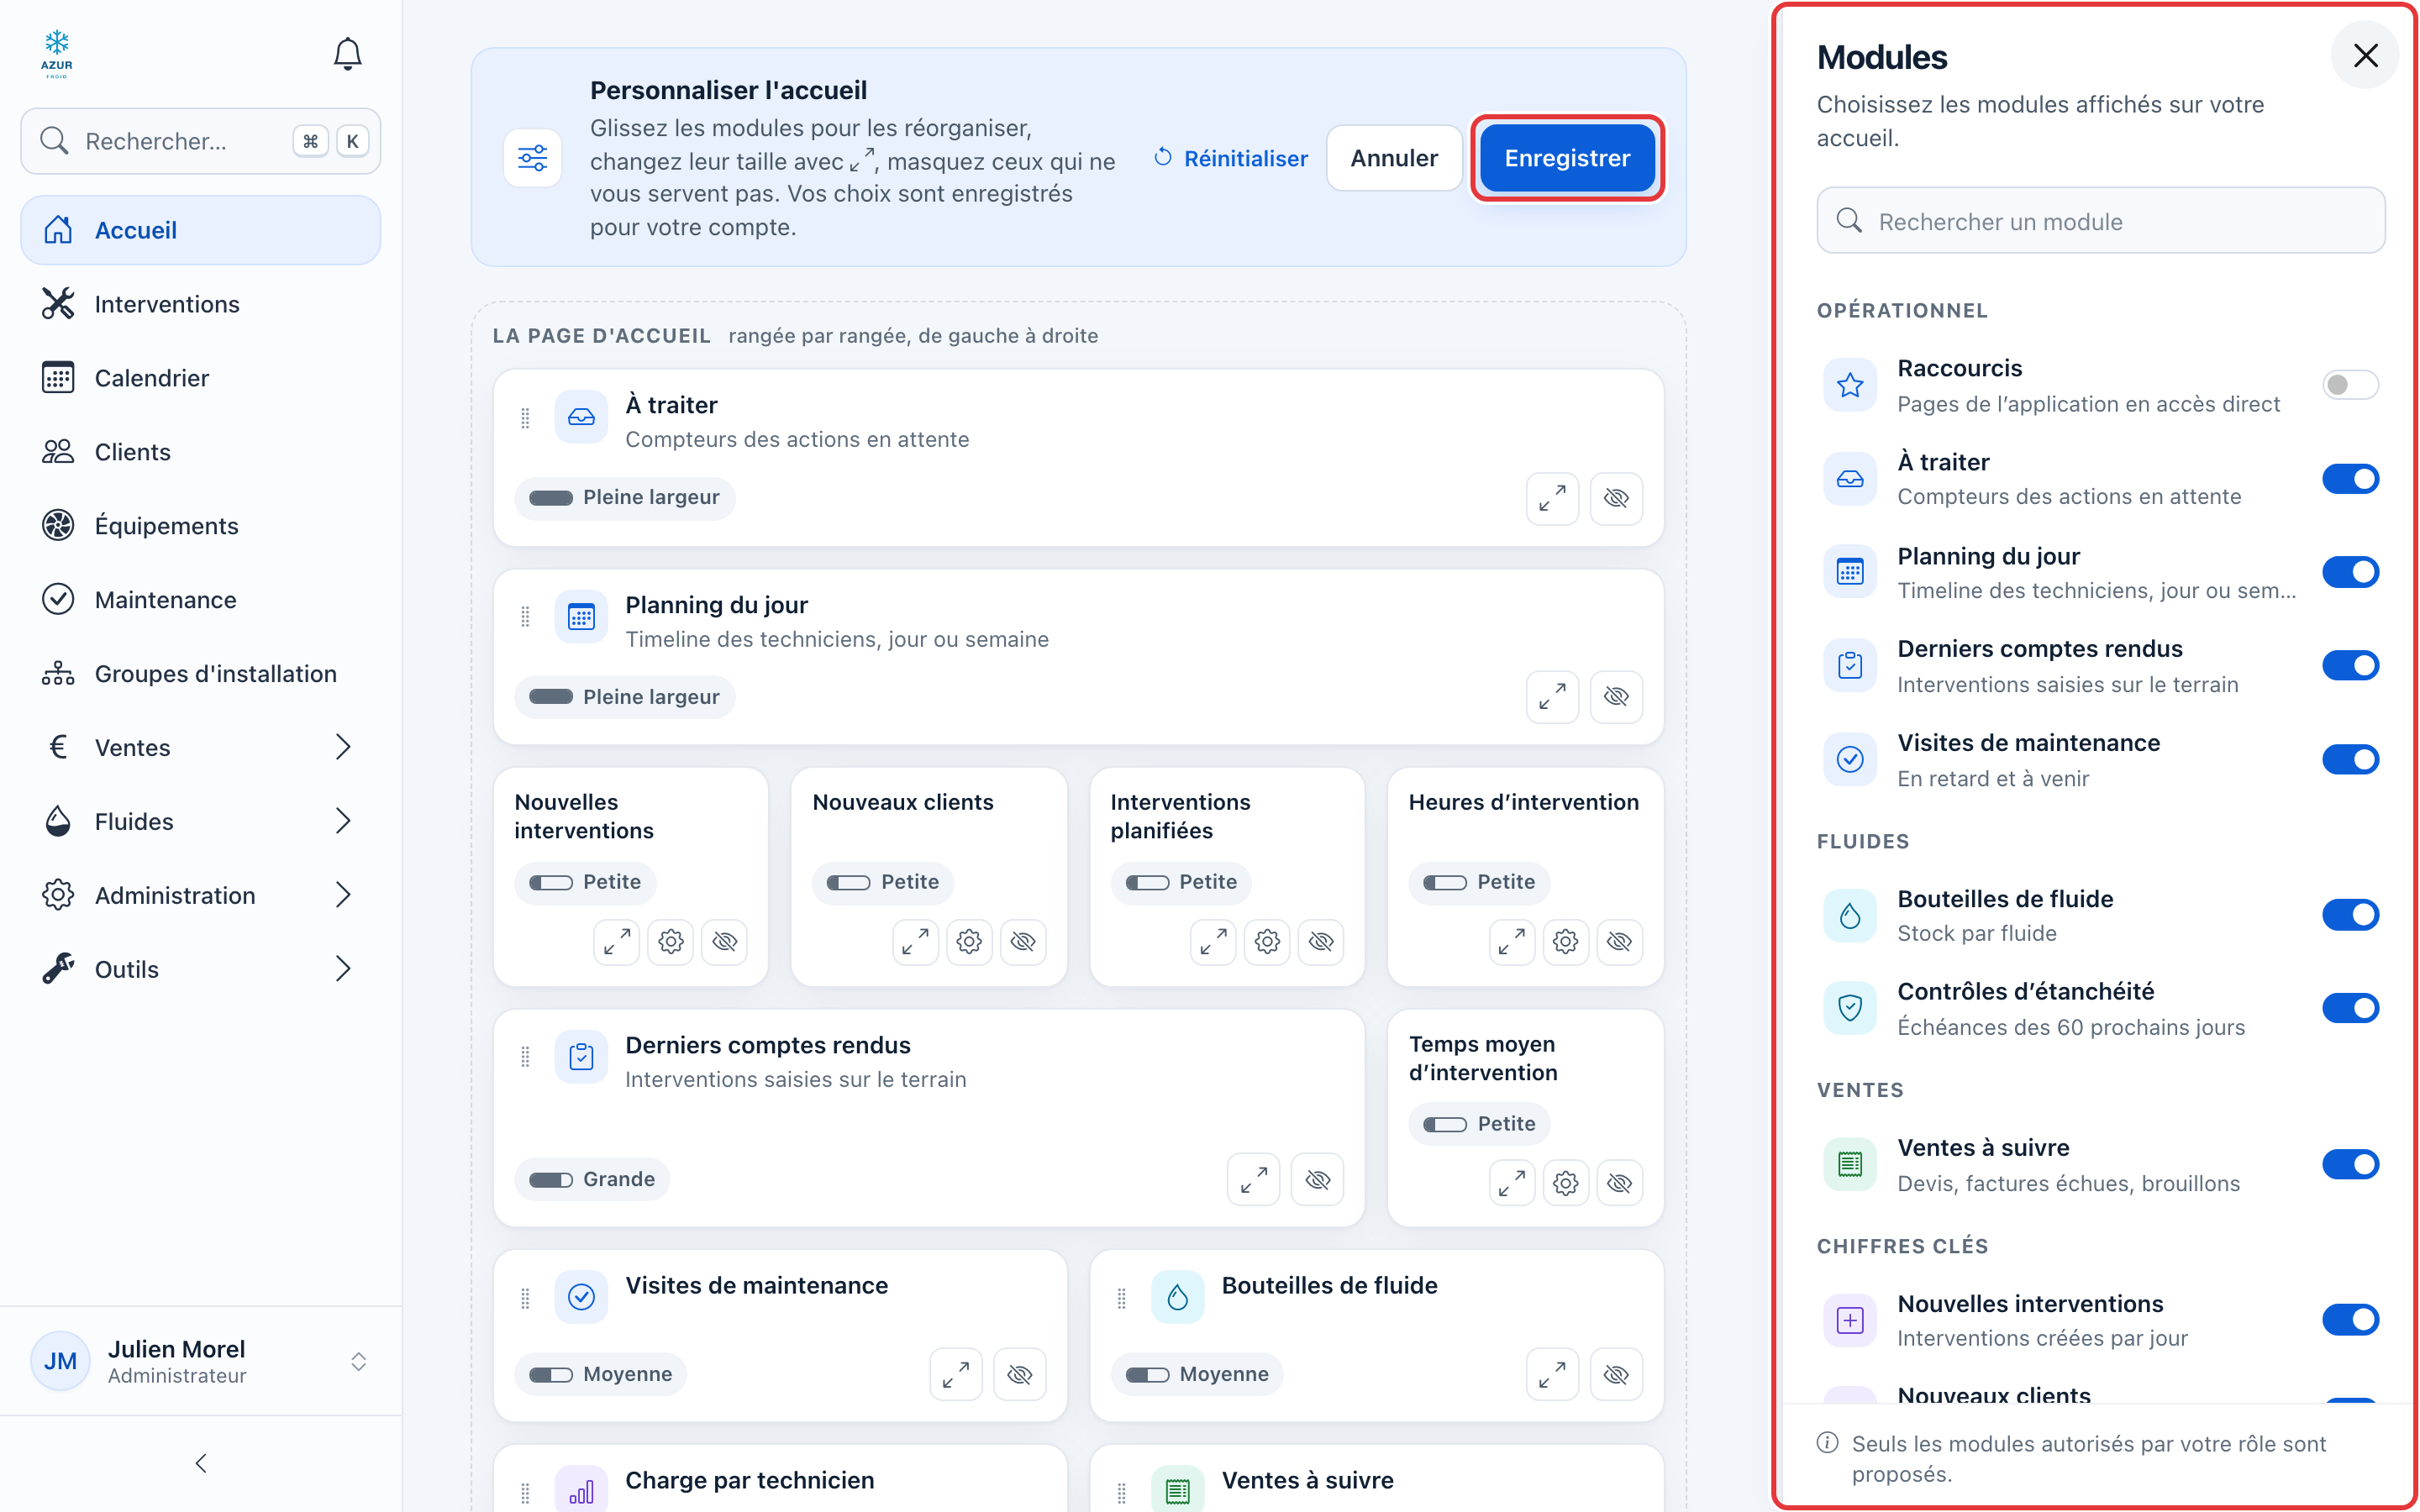
Task: Click resize icon on Interventions planifiées card
Action: click(x=1213, y=941)
